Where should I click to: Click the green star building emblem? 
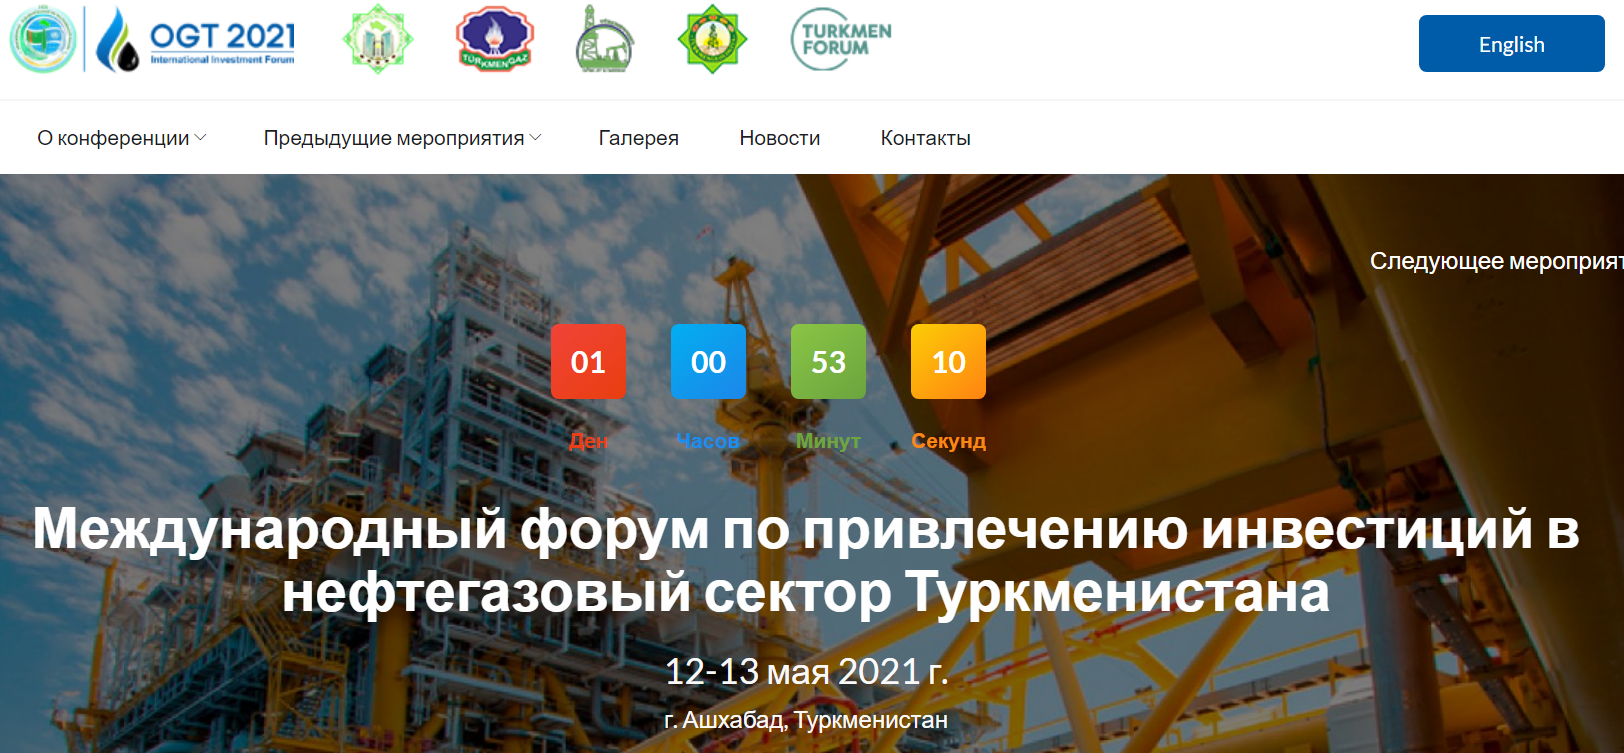[x=377, y=40]
